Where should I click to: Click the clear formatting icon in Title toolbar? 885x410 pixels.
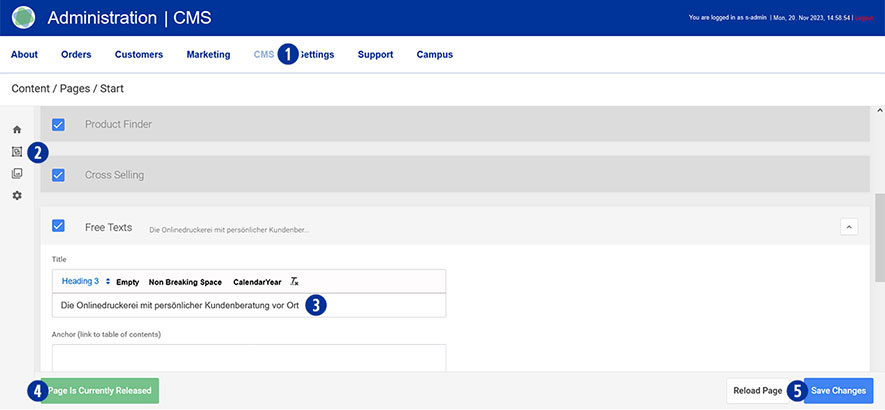click(294, 281)
